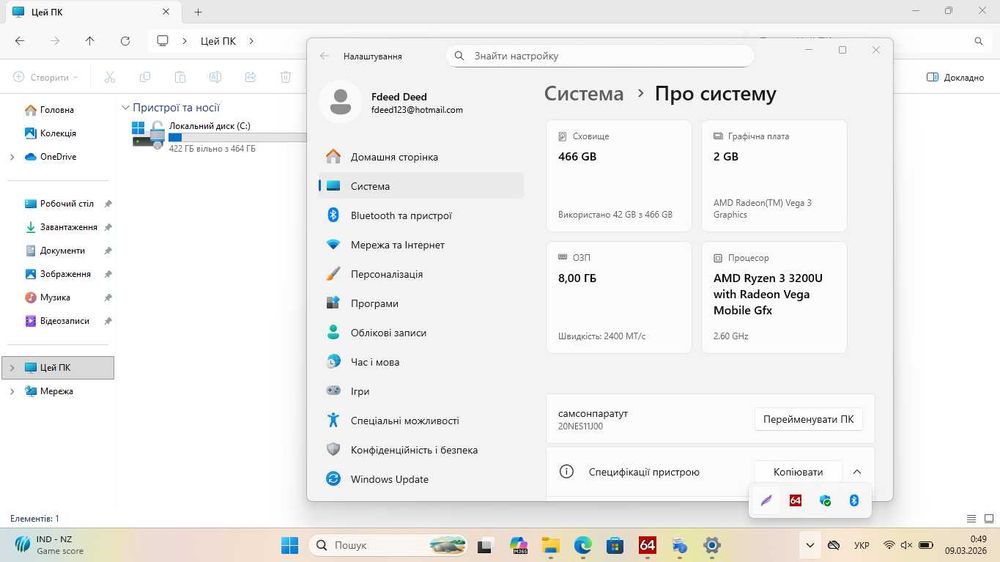
Task: Click Перейменувати ПК button
Action: [x=808, y=419]
